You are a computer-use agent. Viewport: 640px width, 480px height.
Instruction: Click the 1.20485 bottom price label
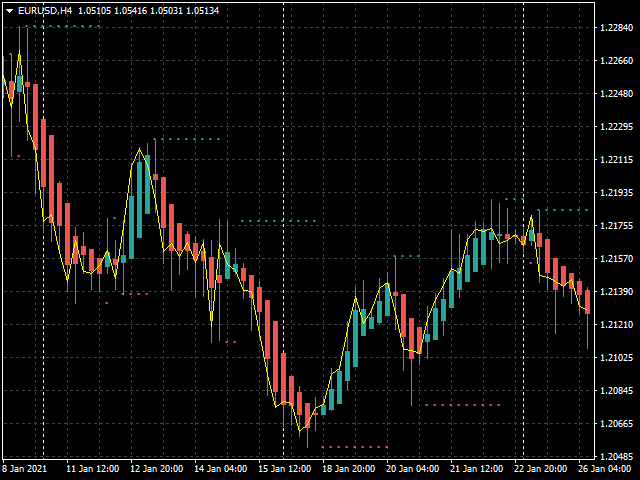click(x=616, y=456)
